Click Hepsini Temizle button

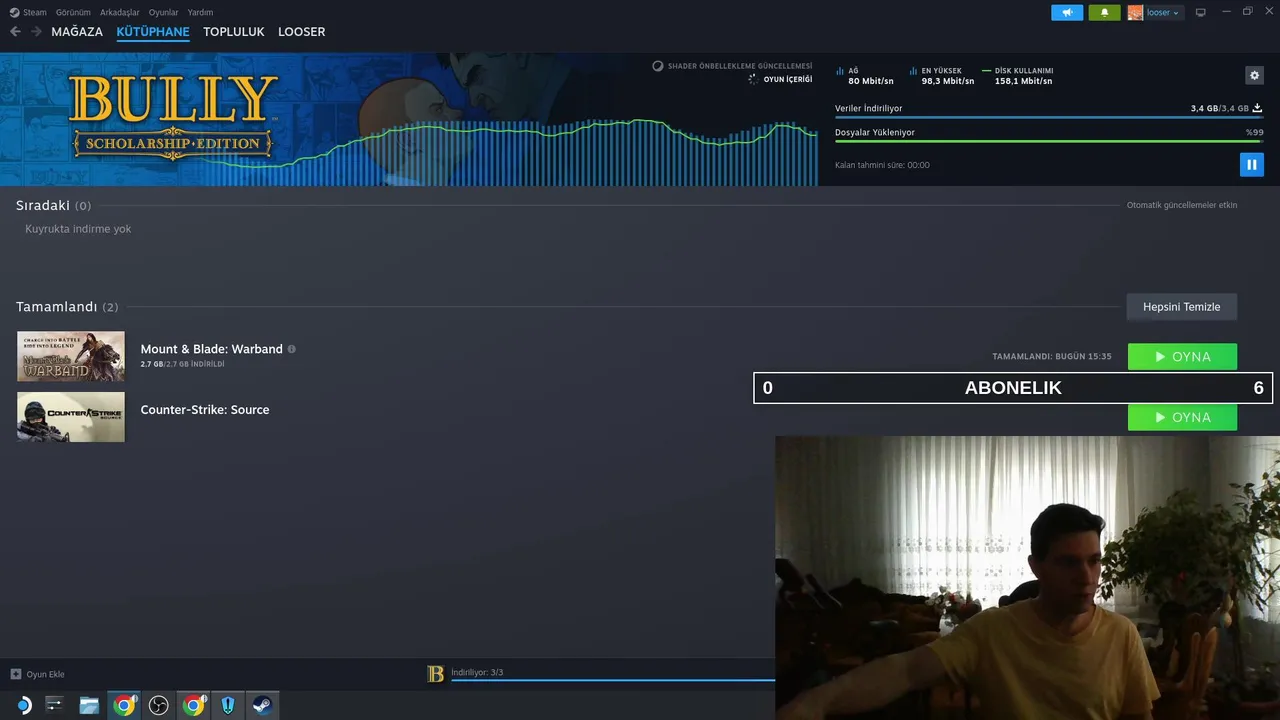point(1181,307)
